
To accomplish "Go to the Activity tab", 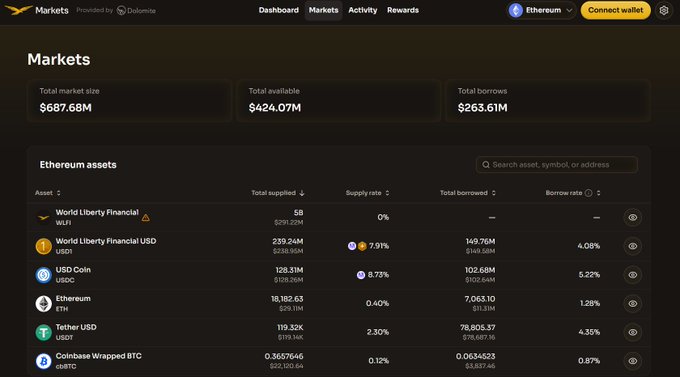I will pyautogui.click(x=363, y=10).
